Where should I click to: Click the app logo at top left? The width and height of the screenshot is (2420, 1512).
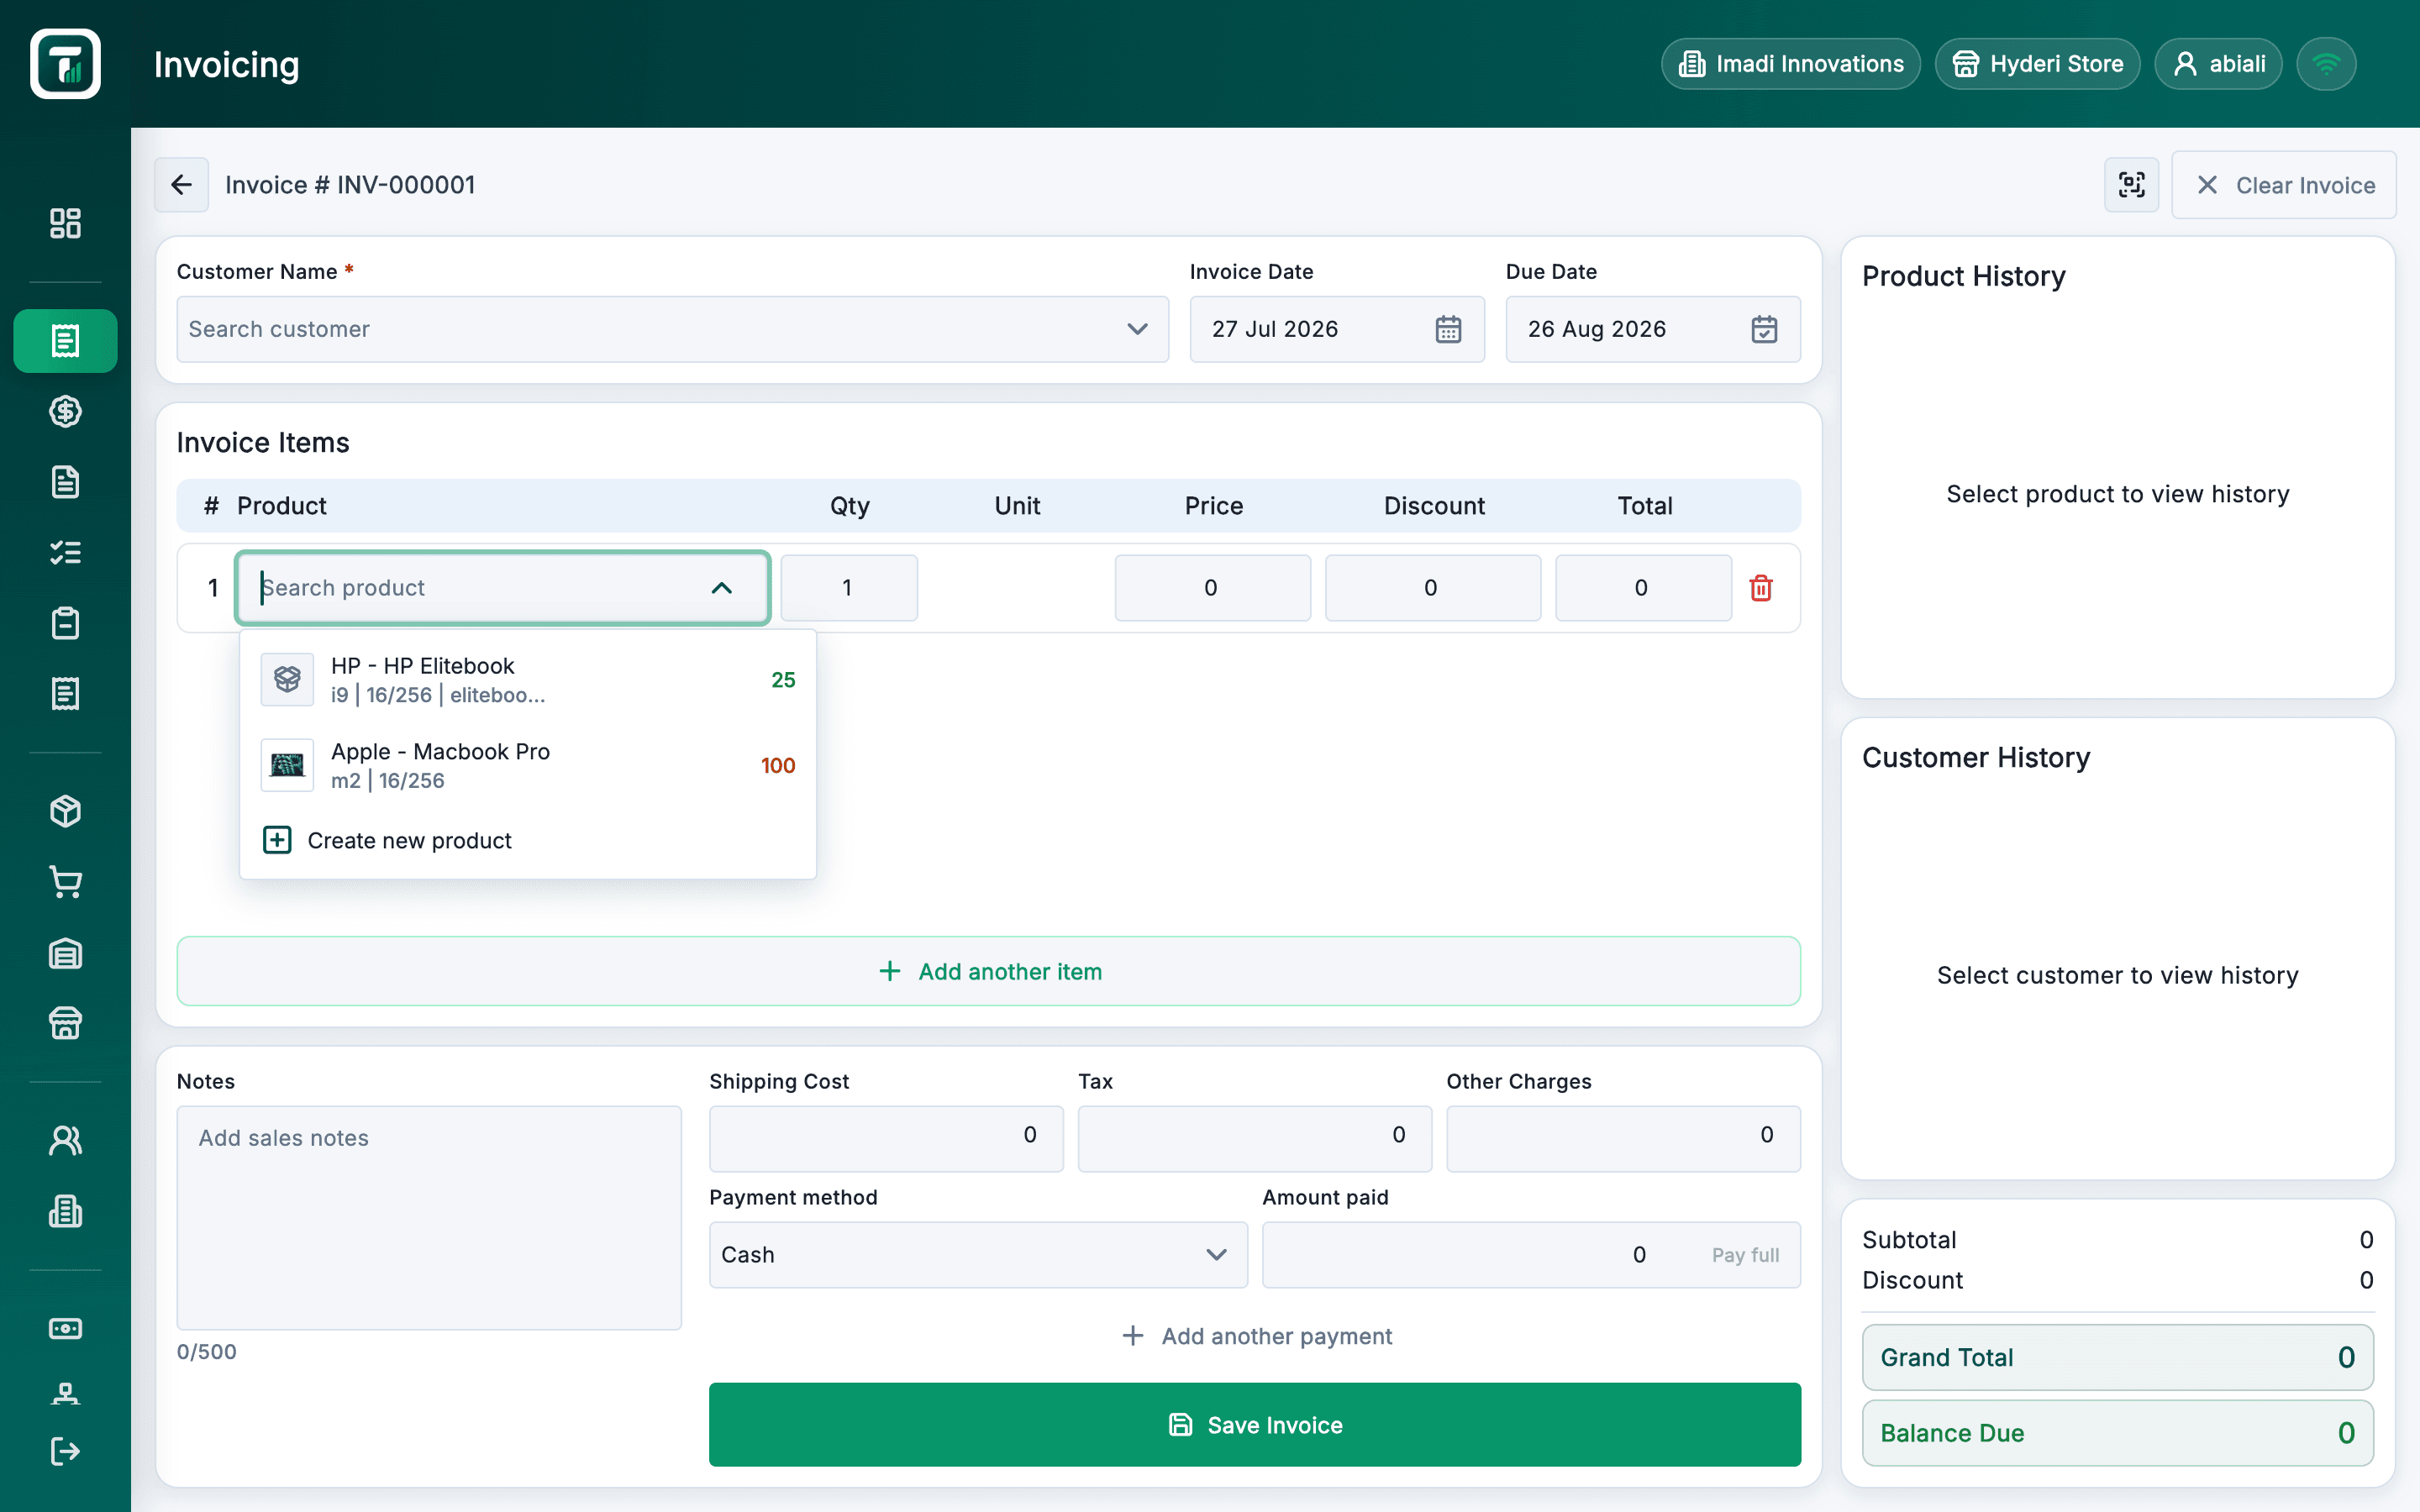click(x=65, y=64)
